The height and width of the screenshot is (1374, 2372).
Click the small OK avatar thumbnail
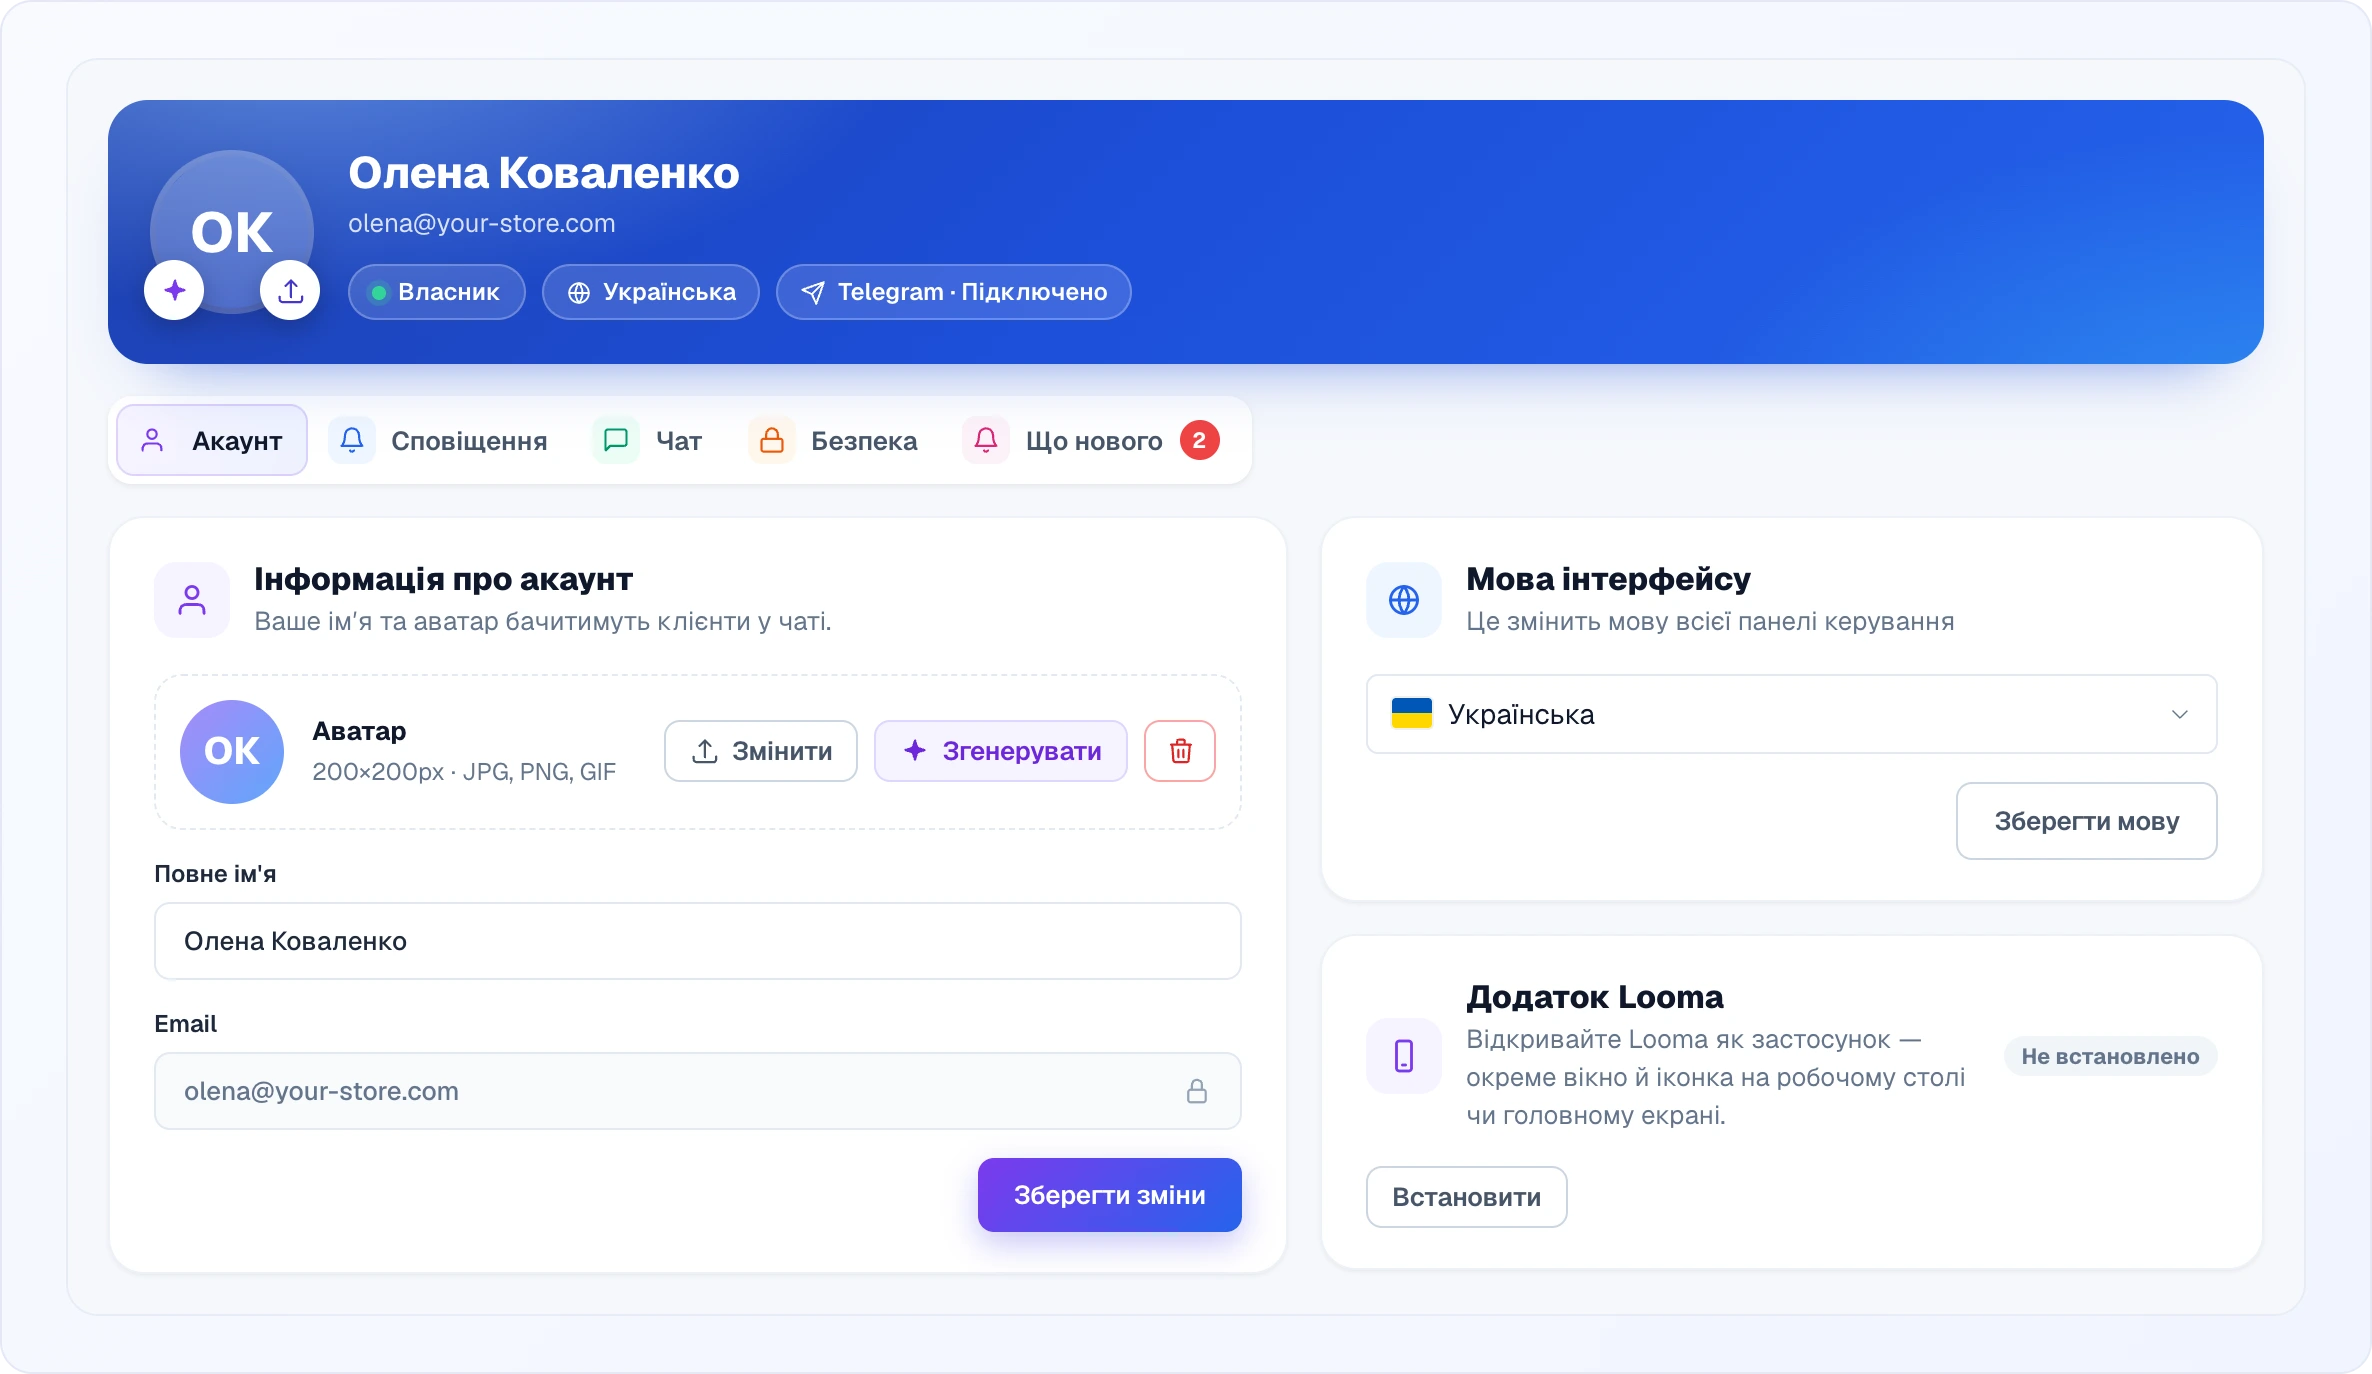[x=232, y=751]
